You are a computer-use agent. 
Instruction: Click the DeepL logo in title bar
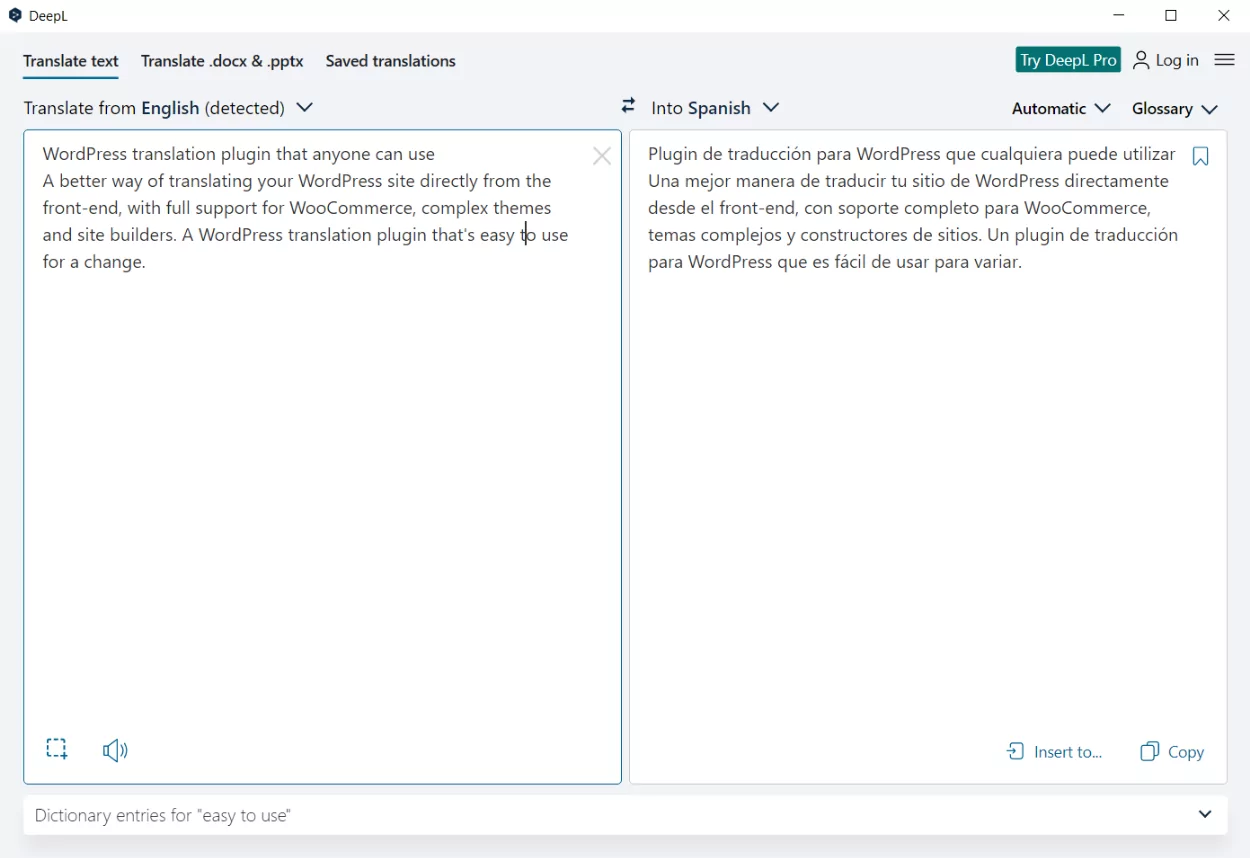[x=15, y=16]
